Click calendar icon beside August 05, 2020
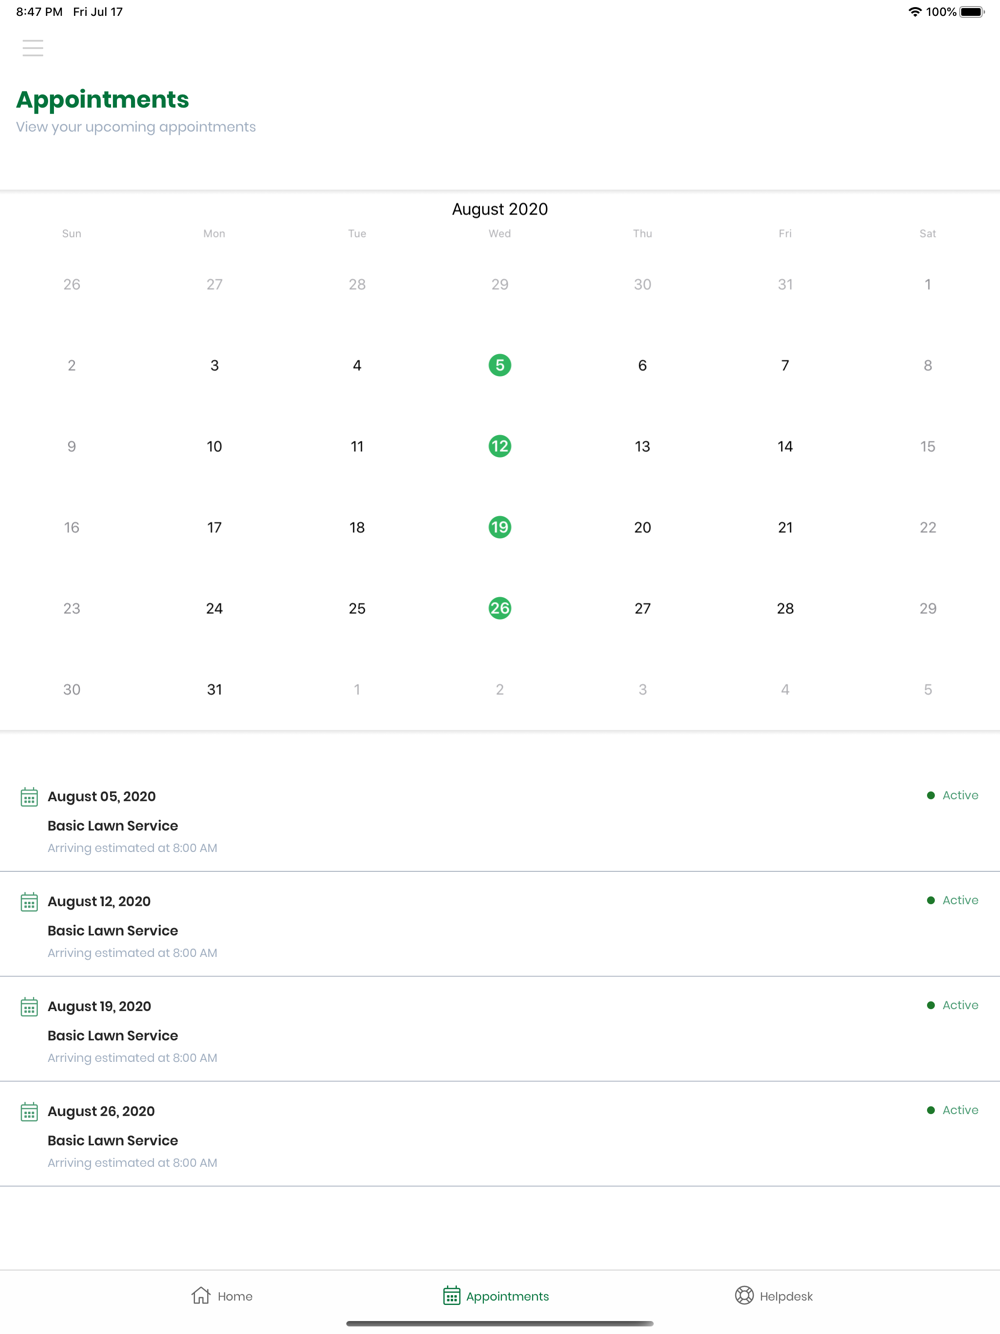The height and width of the screenshot is (1334, 1000). 29,797
